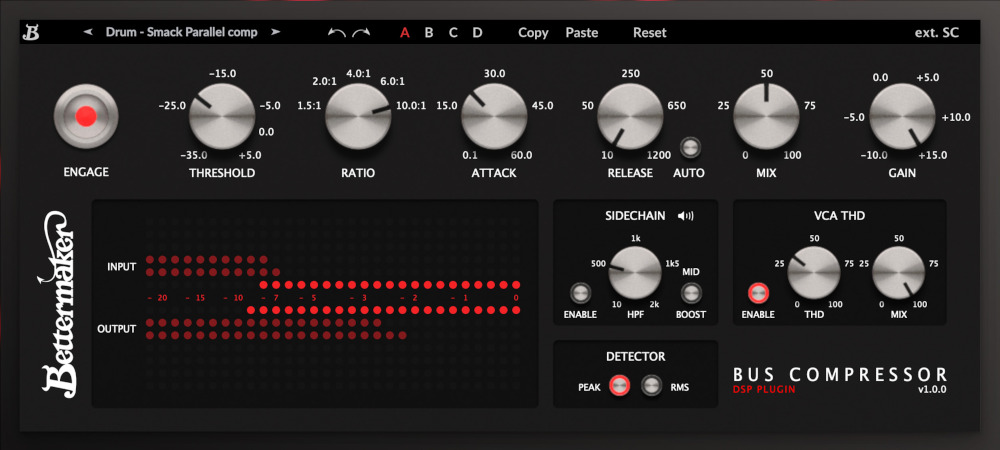The height and width of the screenshot is (450, 1000).
Task: Click the OUTPUT meter label
Action: pos(117,329)
